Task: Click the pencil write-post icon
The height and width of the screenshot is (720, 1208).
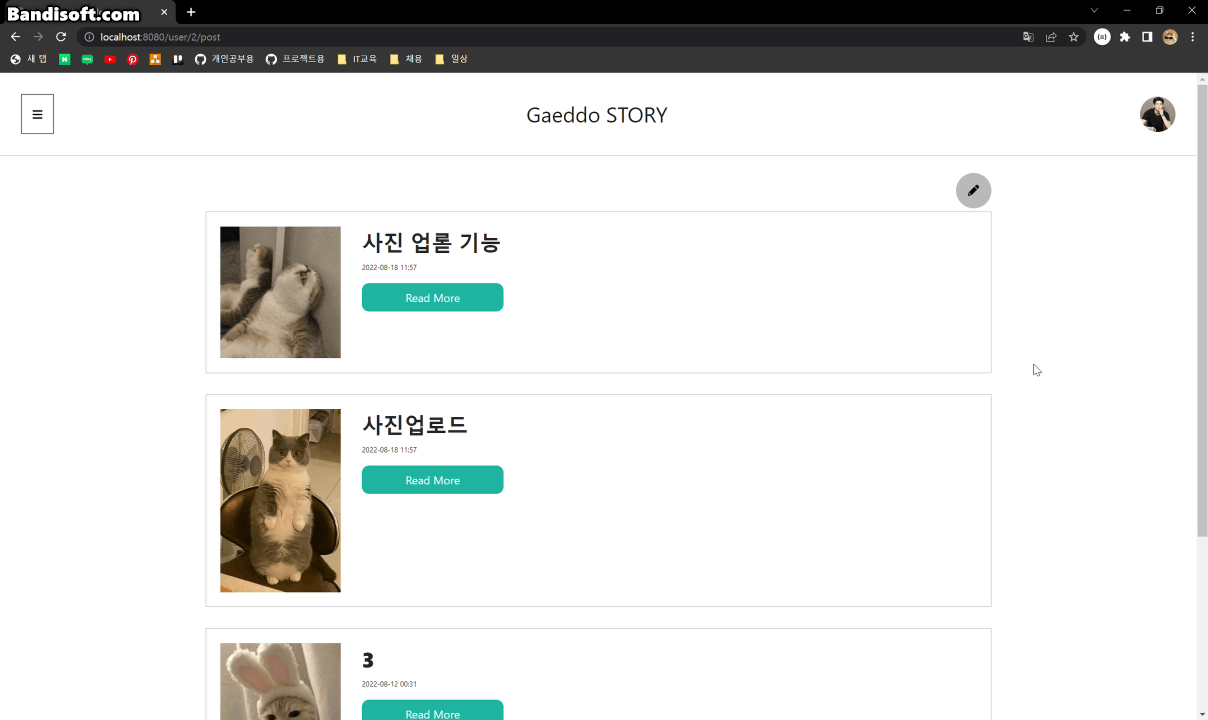Action: pos(973,190)
